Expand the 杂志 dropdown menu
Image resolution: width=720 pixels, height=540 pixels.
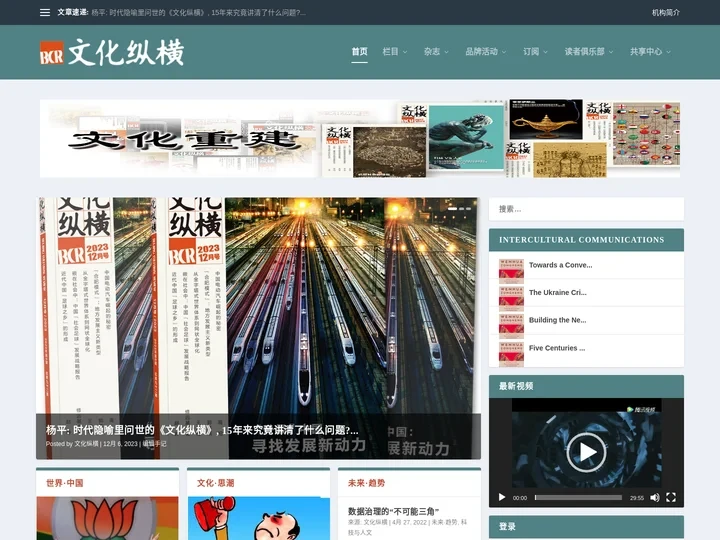coord(436,51)
